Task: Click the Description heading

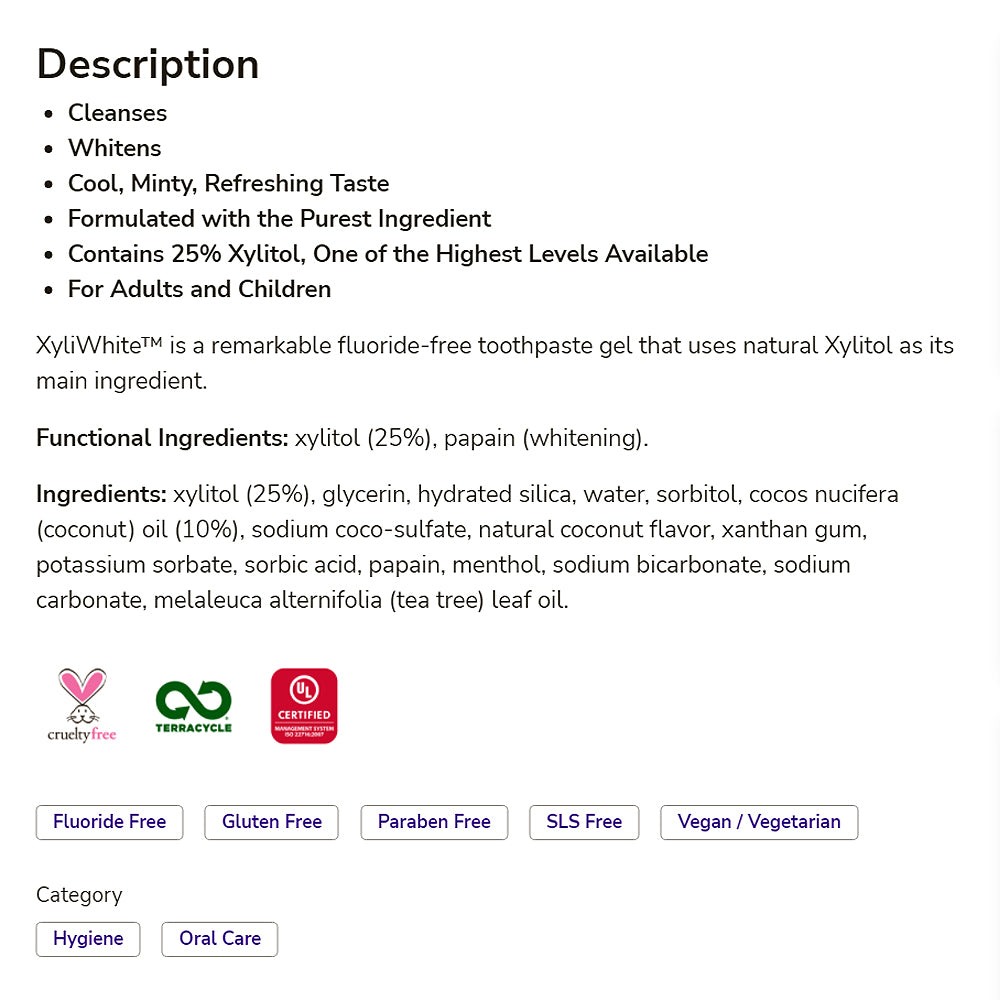Action: (x=148, y=64)
